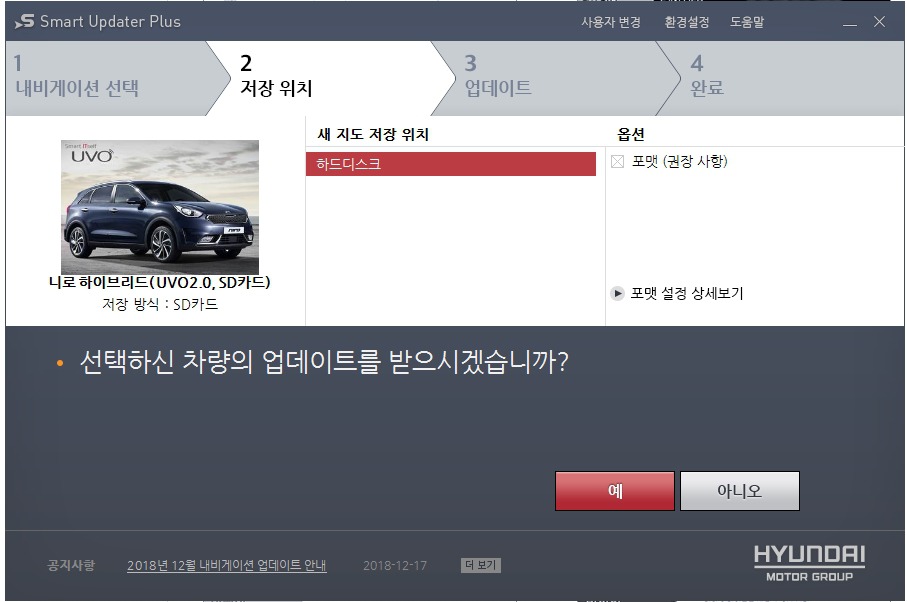
Task: Decline the update with the 아니오 button
Action: [x=740, y=491]
